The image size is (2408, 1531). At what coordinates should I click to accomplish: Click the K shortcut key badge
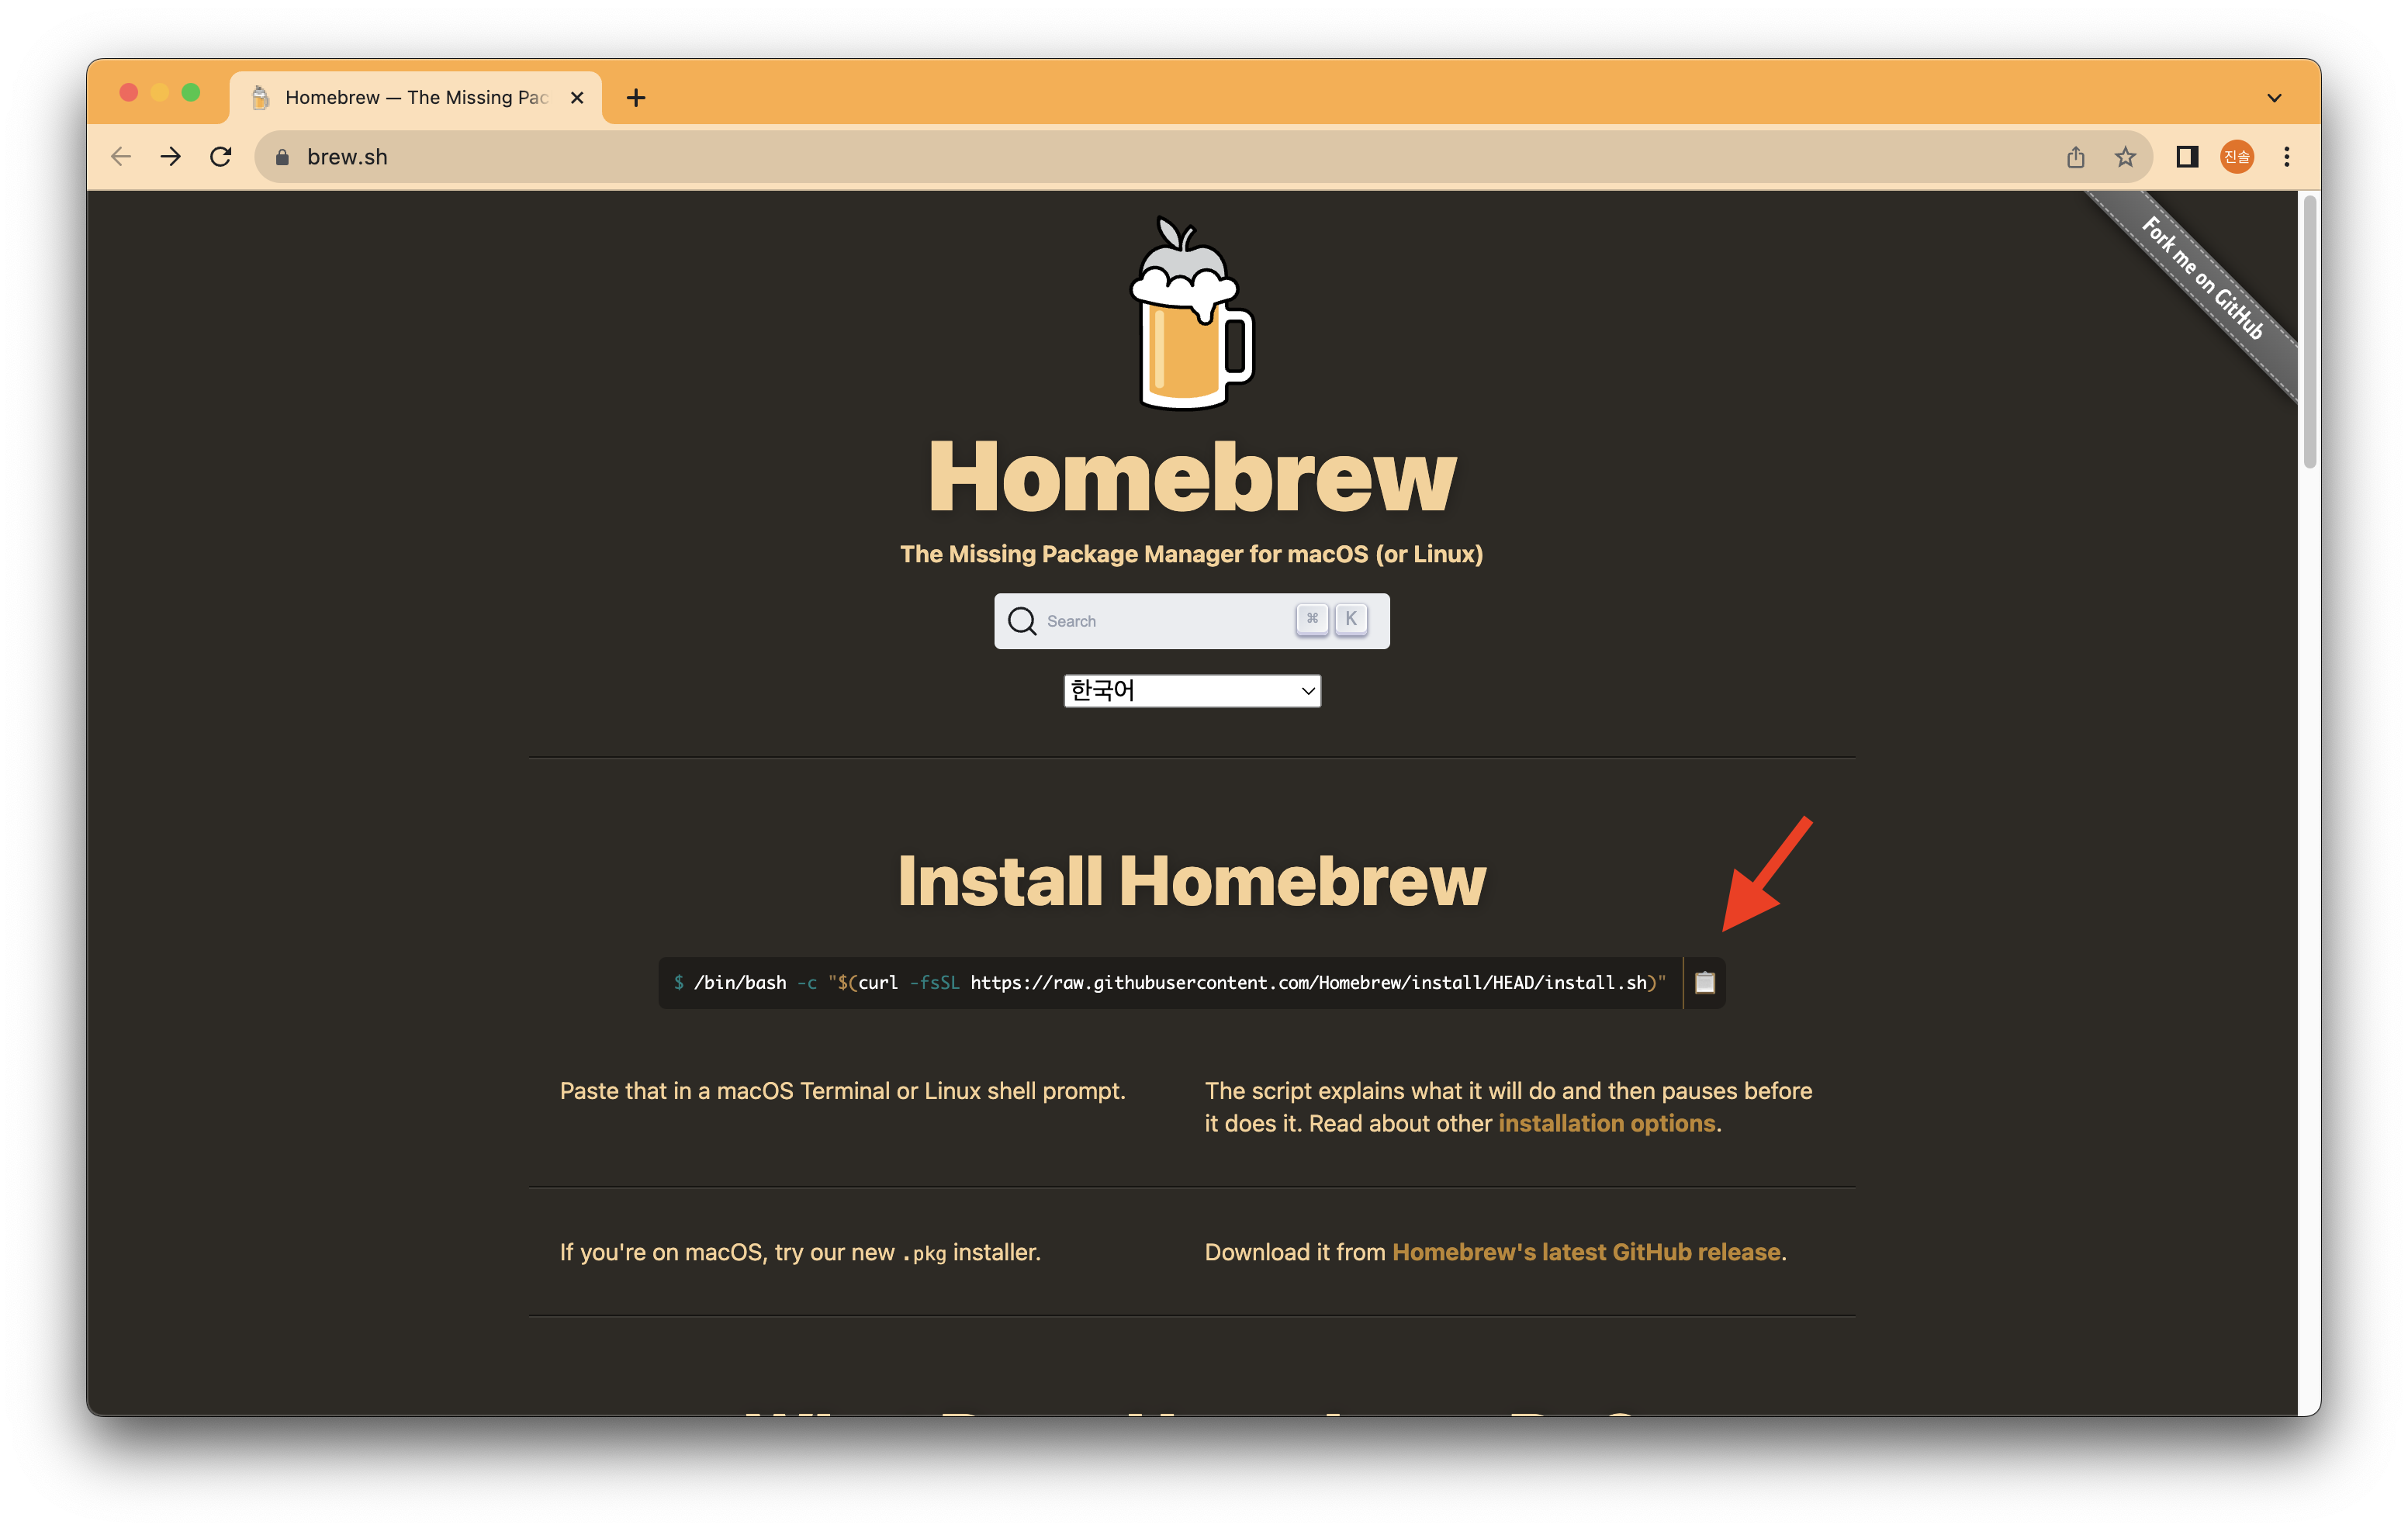coord(1350,619)
